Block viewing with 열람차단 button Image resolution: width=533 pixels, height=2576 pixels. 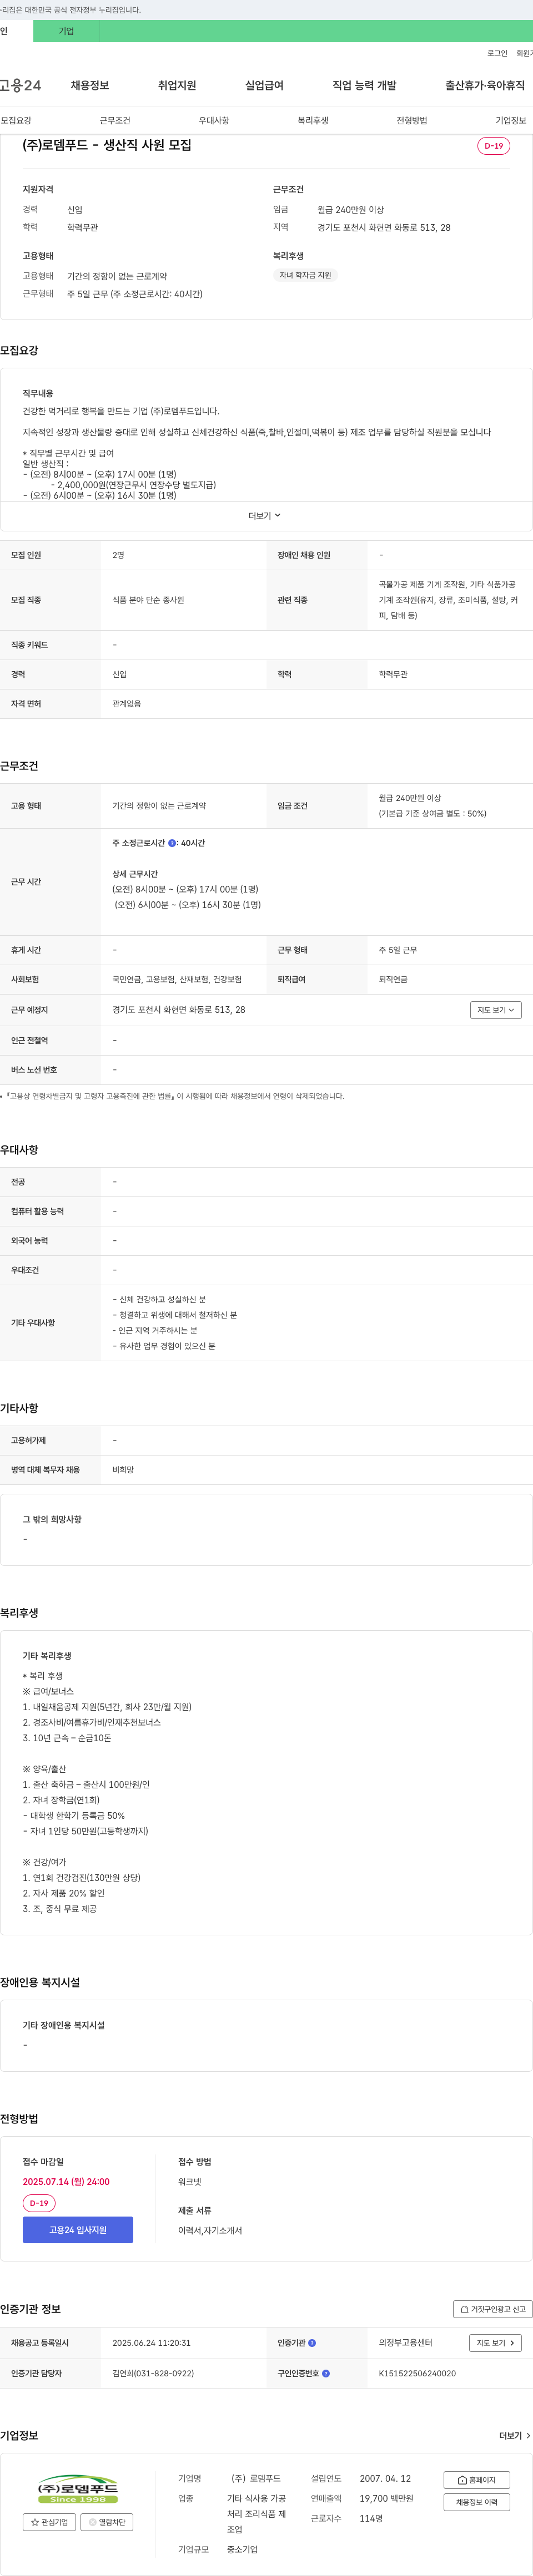click(106, 2522)
